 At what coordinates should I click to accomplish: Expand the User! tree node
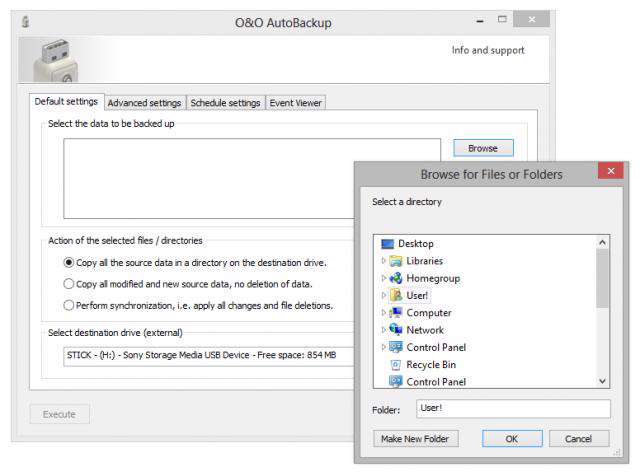click(383, 295)
